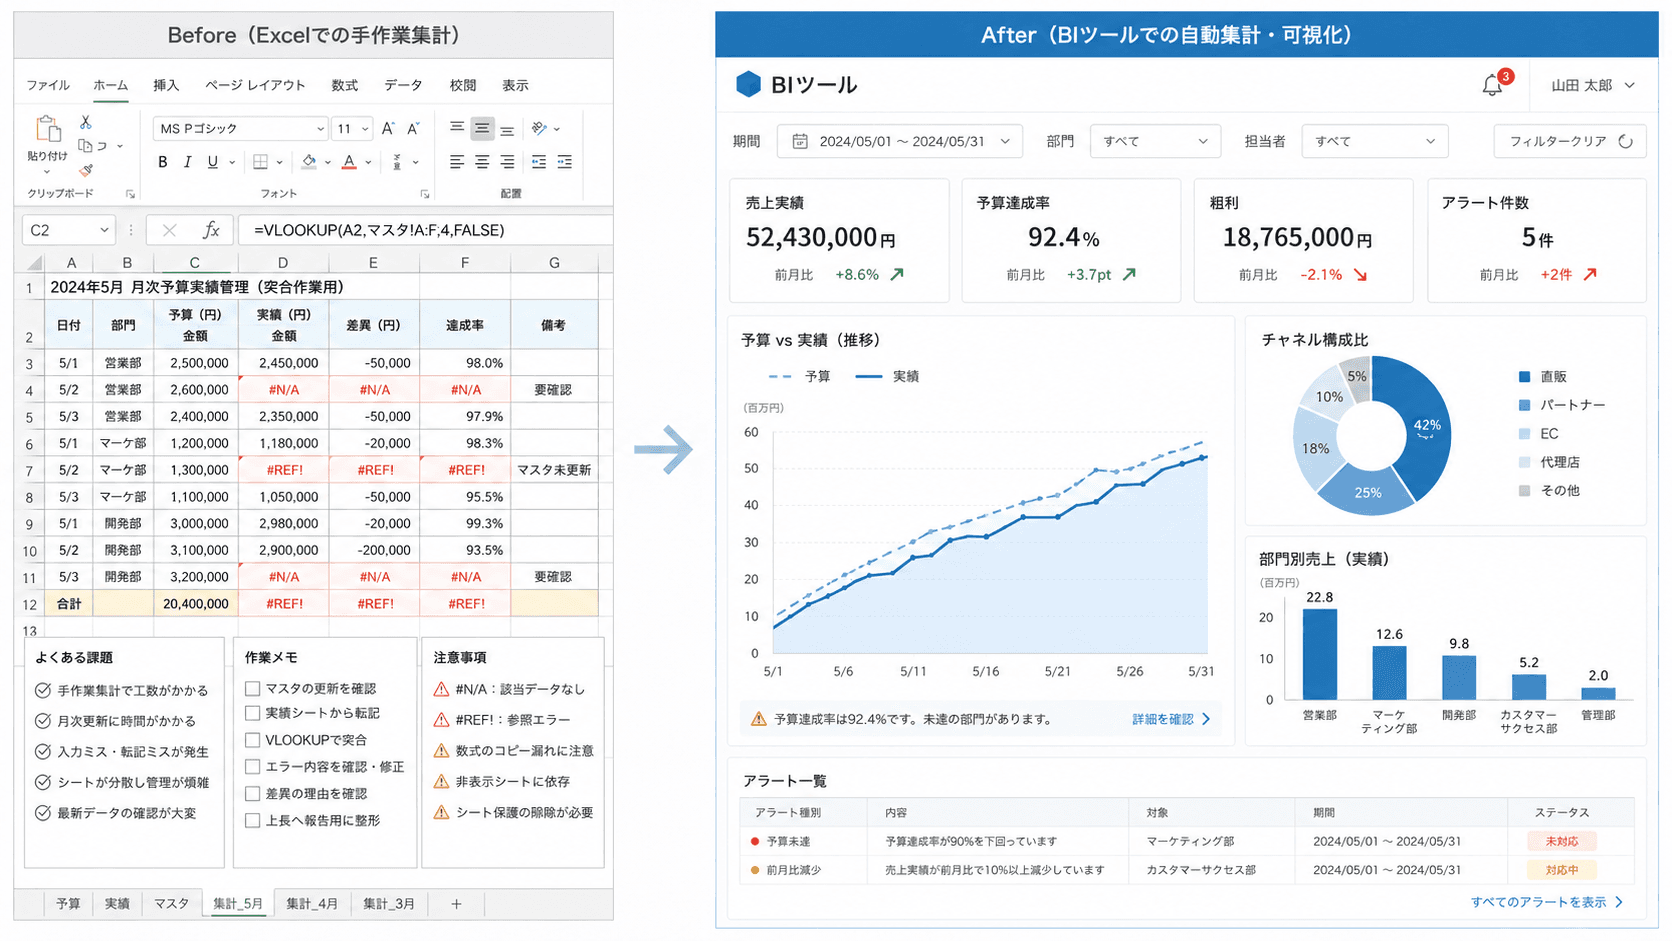Image resolution: width=1672 pixels, height=941 pixels.
Task: Open the 部門 filter dropdown
Action: 1155,142
